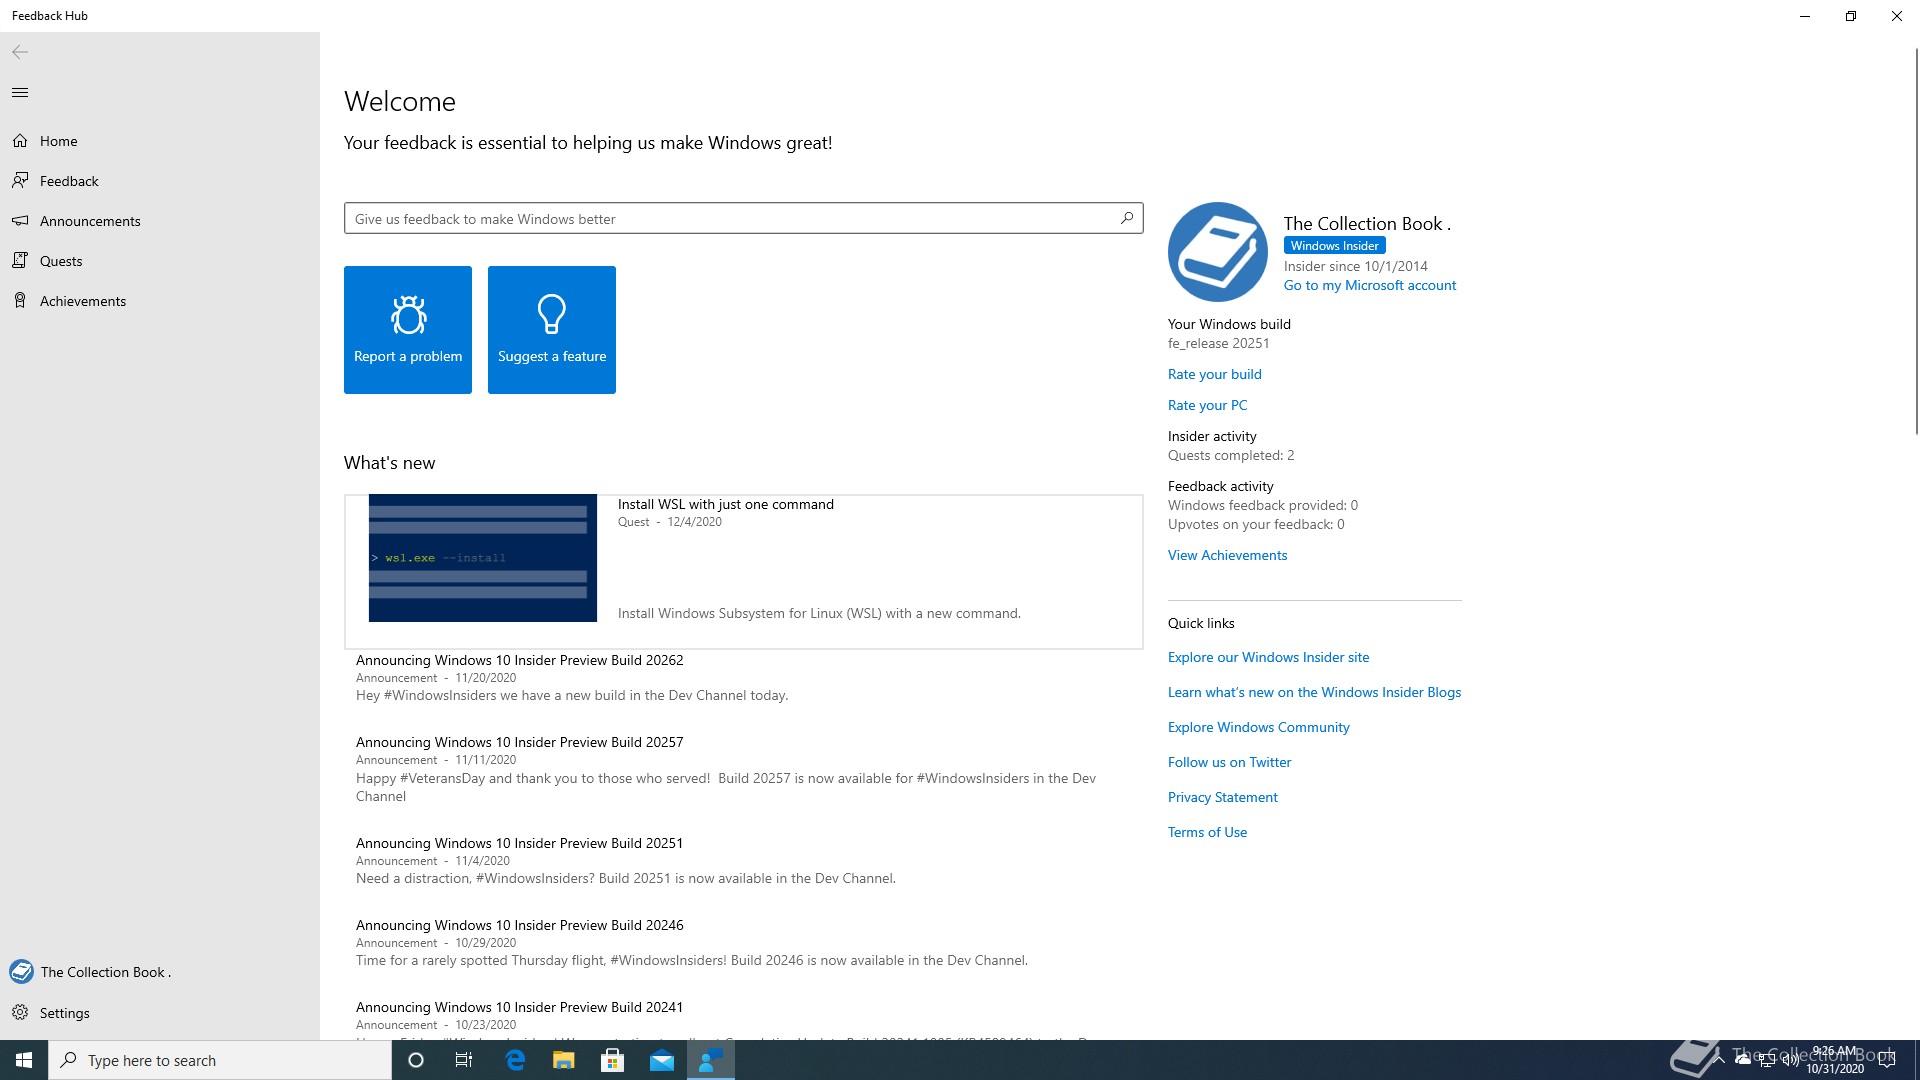The height and width of the screenshot is (1080, 1920).
Task: Open Quests in the sidebar
Action: click(160, 261)
